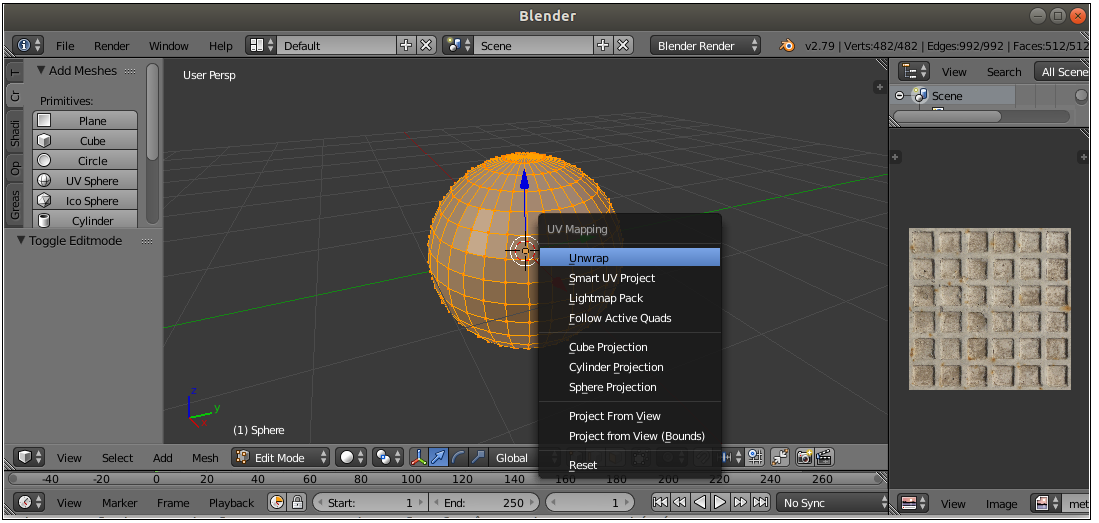The height and width of the screenshot is (523, 1099).
Task: Open the Global transform orientation dropdown
Action: pos(514,458)
